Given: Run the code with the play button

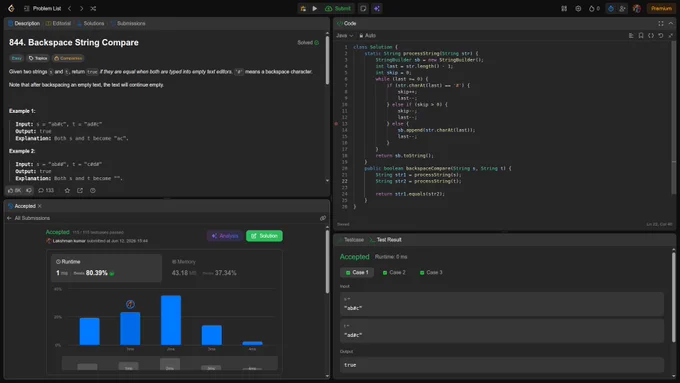Looking at the screenshot, I should pyautogui.click(x=315, y=8).
